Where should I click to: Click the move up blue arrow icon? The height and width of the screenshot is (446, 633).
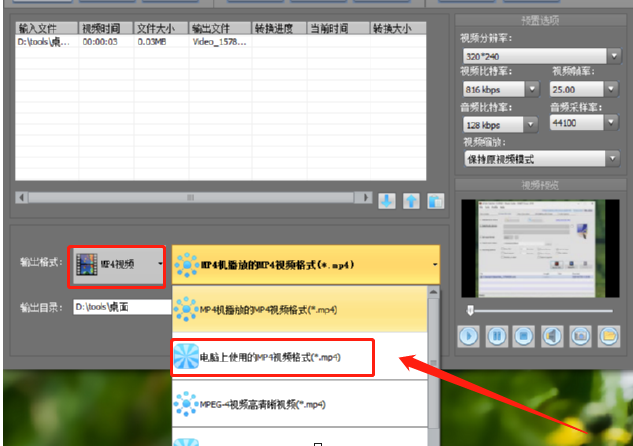click(411, 201)
